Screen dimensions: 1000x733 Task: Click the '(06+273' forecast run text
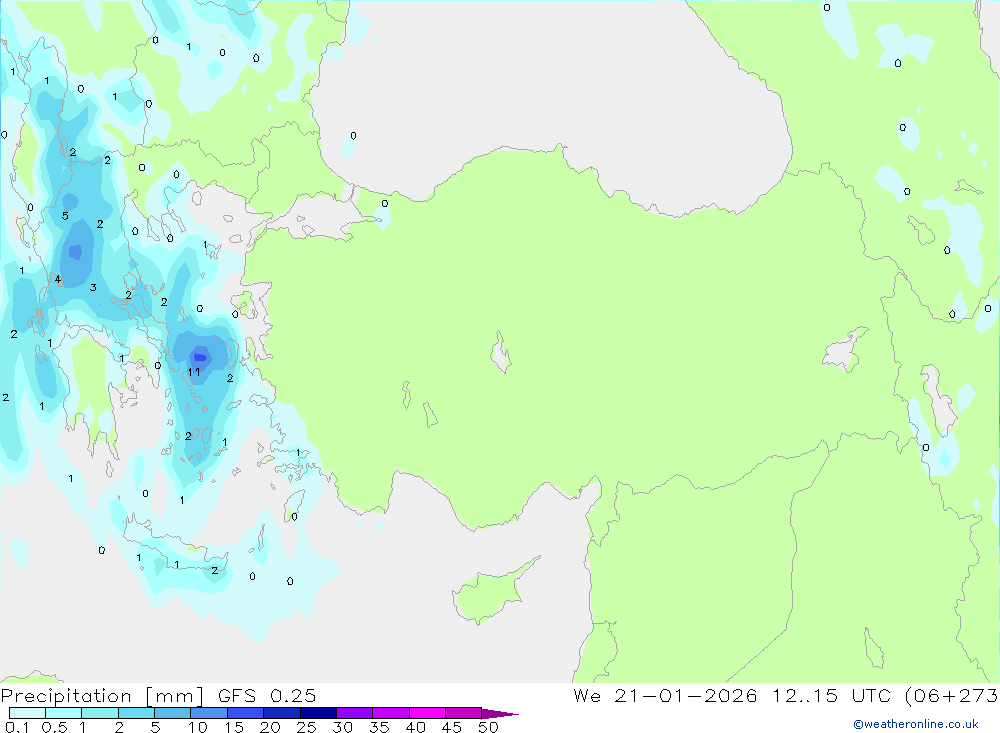tap(952, 696)
